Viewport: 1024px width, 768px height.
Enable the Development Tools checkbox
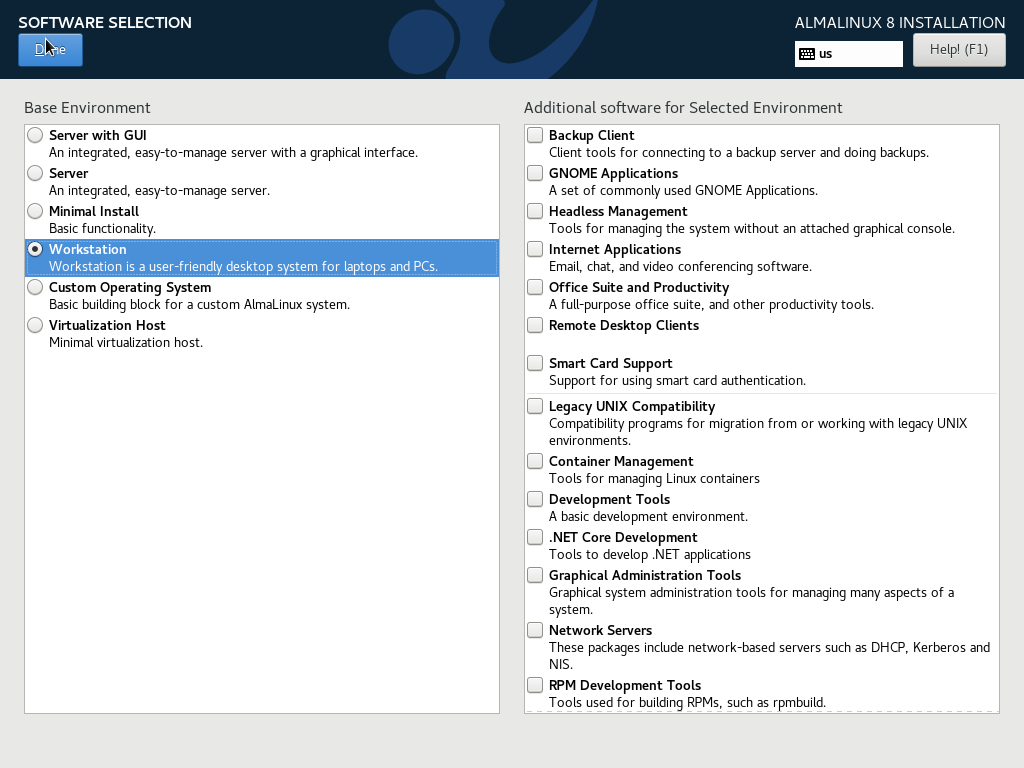535,498
